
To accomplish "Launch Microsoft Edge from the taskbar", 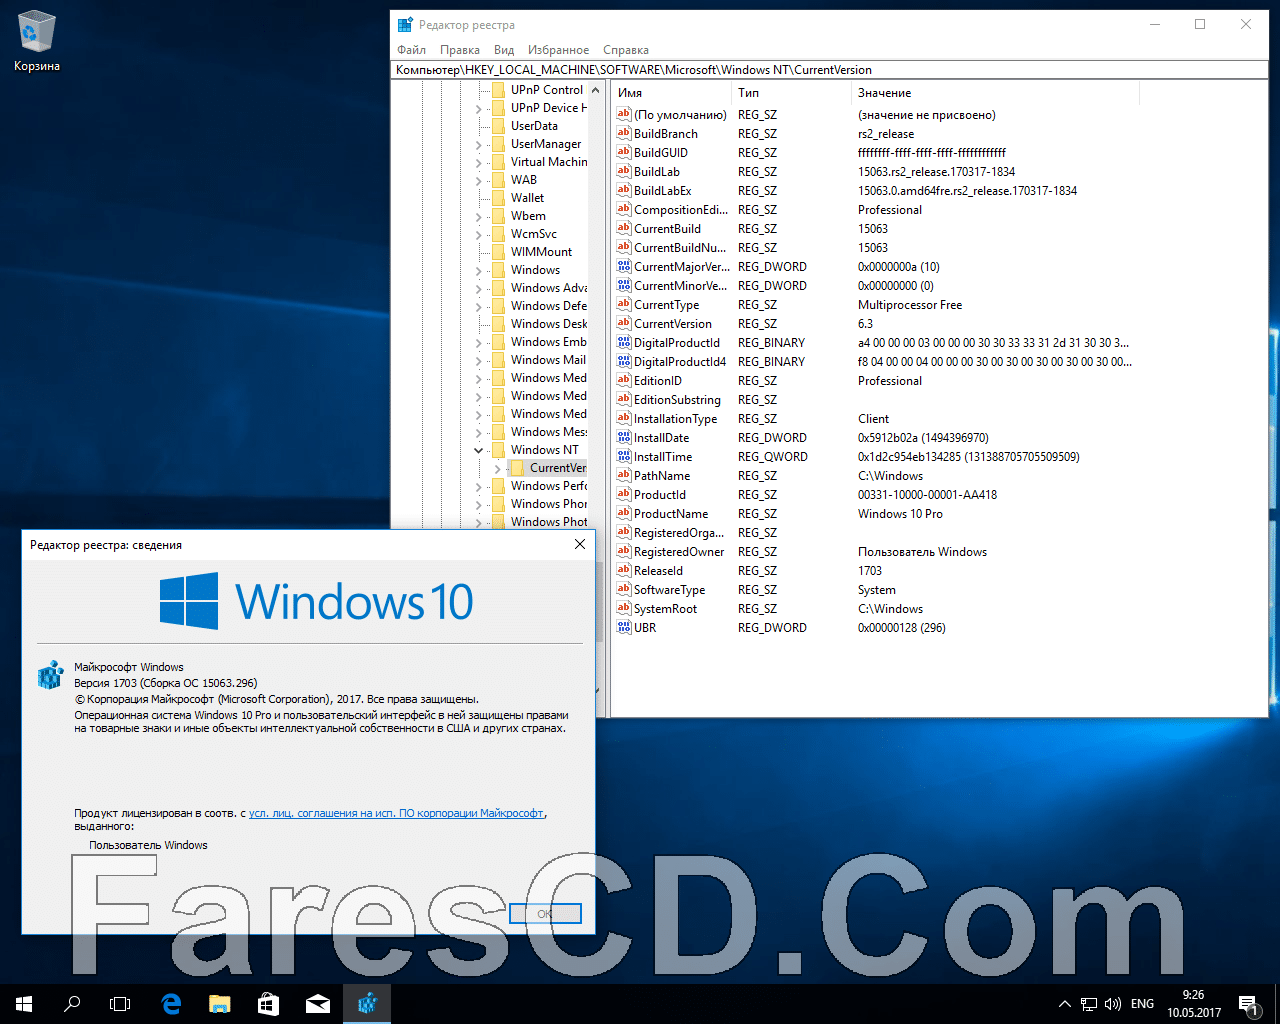I will coord(171,1003).
